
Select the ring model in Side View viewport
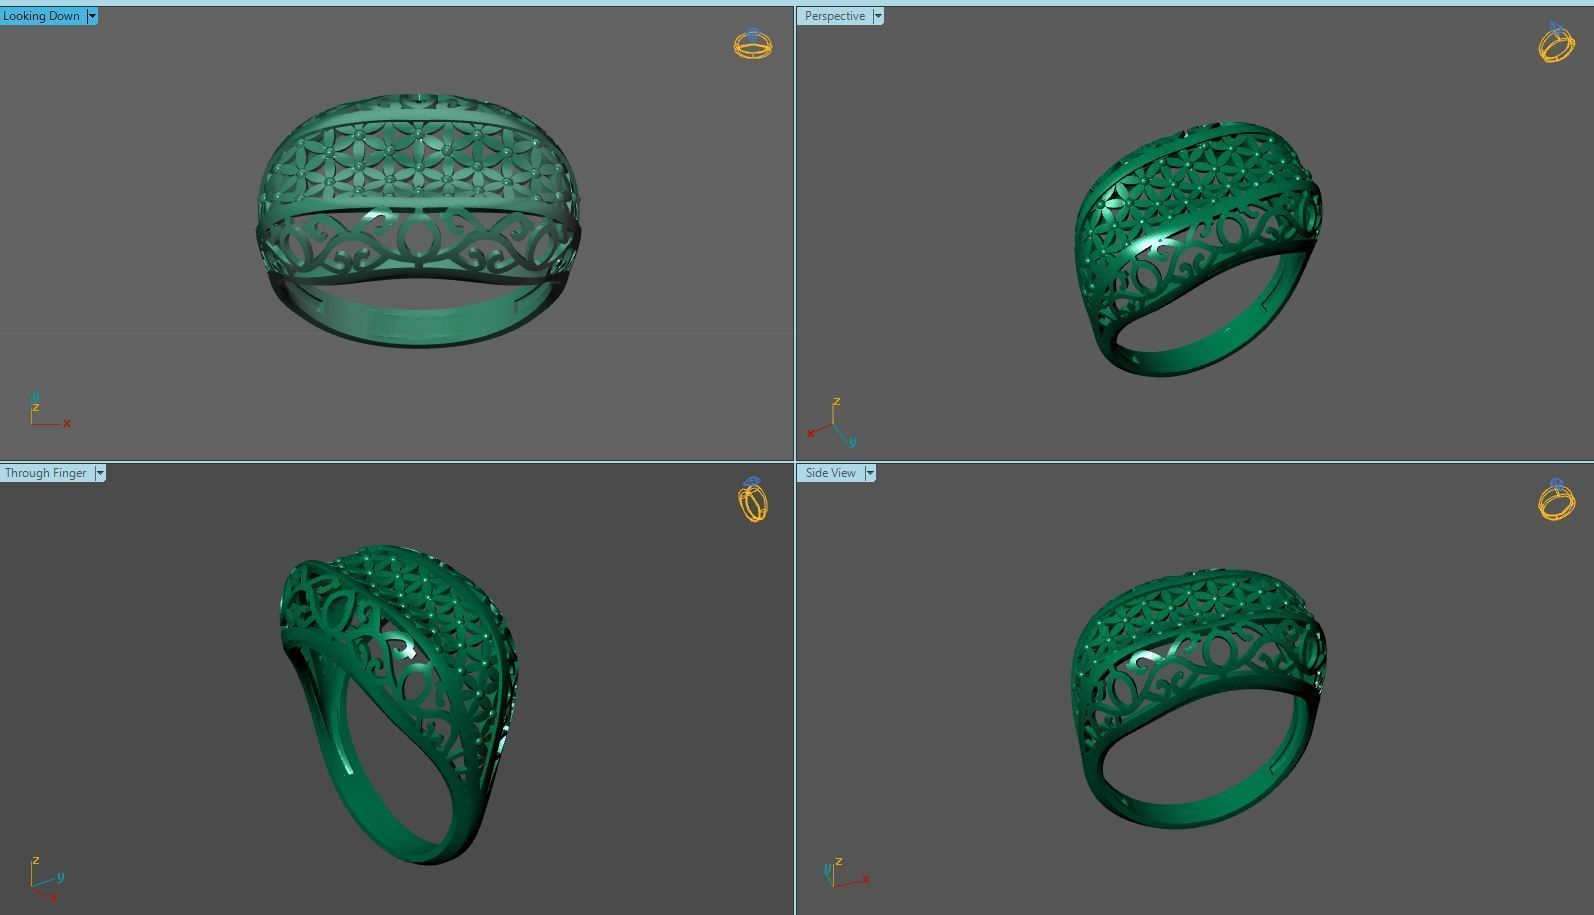[1199, 699]
